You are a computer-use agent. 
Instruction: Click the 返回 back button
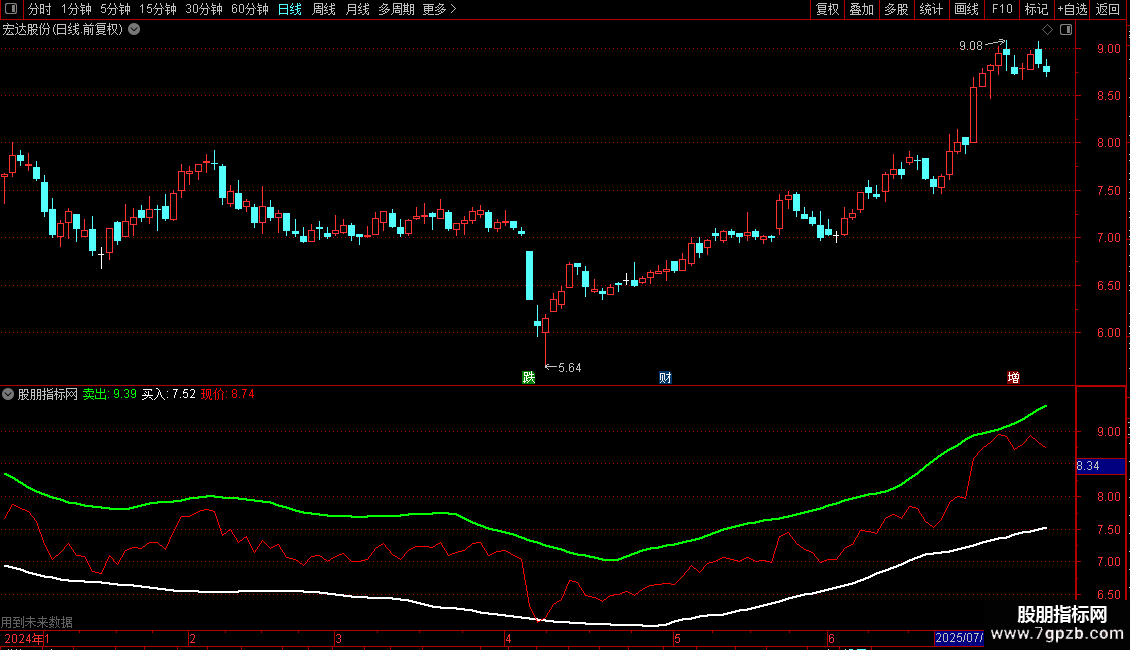[1108, 9]
